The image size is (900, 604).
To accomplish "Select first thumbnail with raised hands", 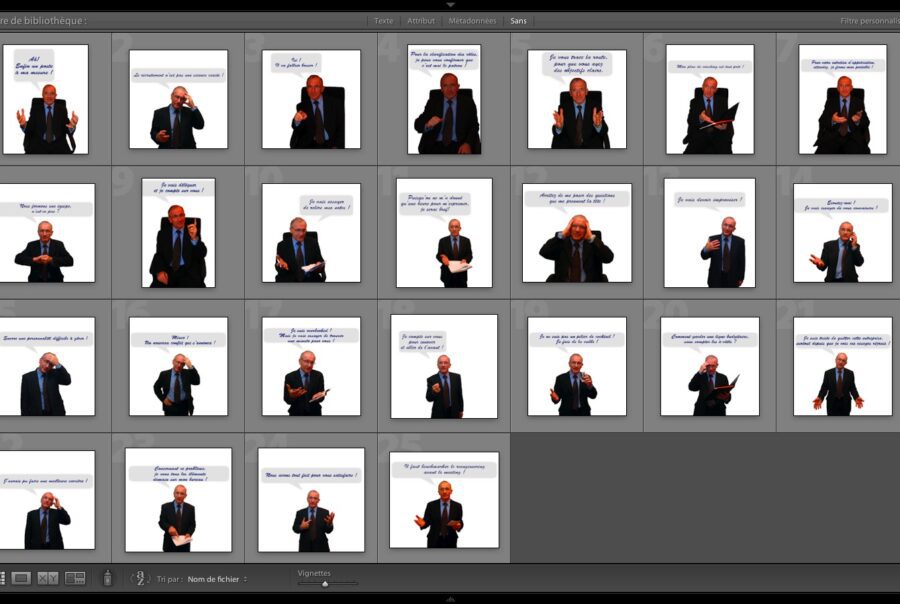I will click(45, 100).
